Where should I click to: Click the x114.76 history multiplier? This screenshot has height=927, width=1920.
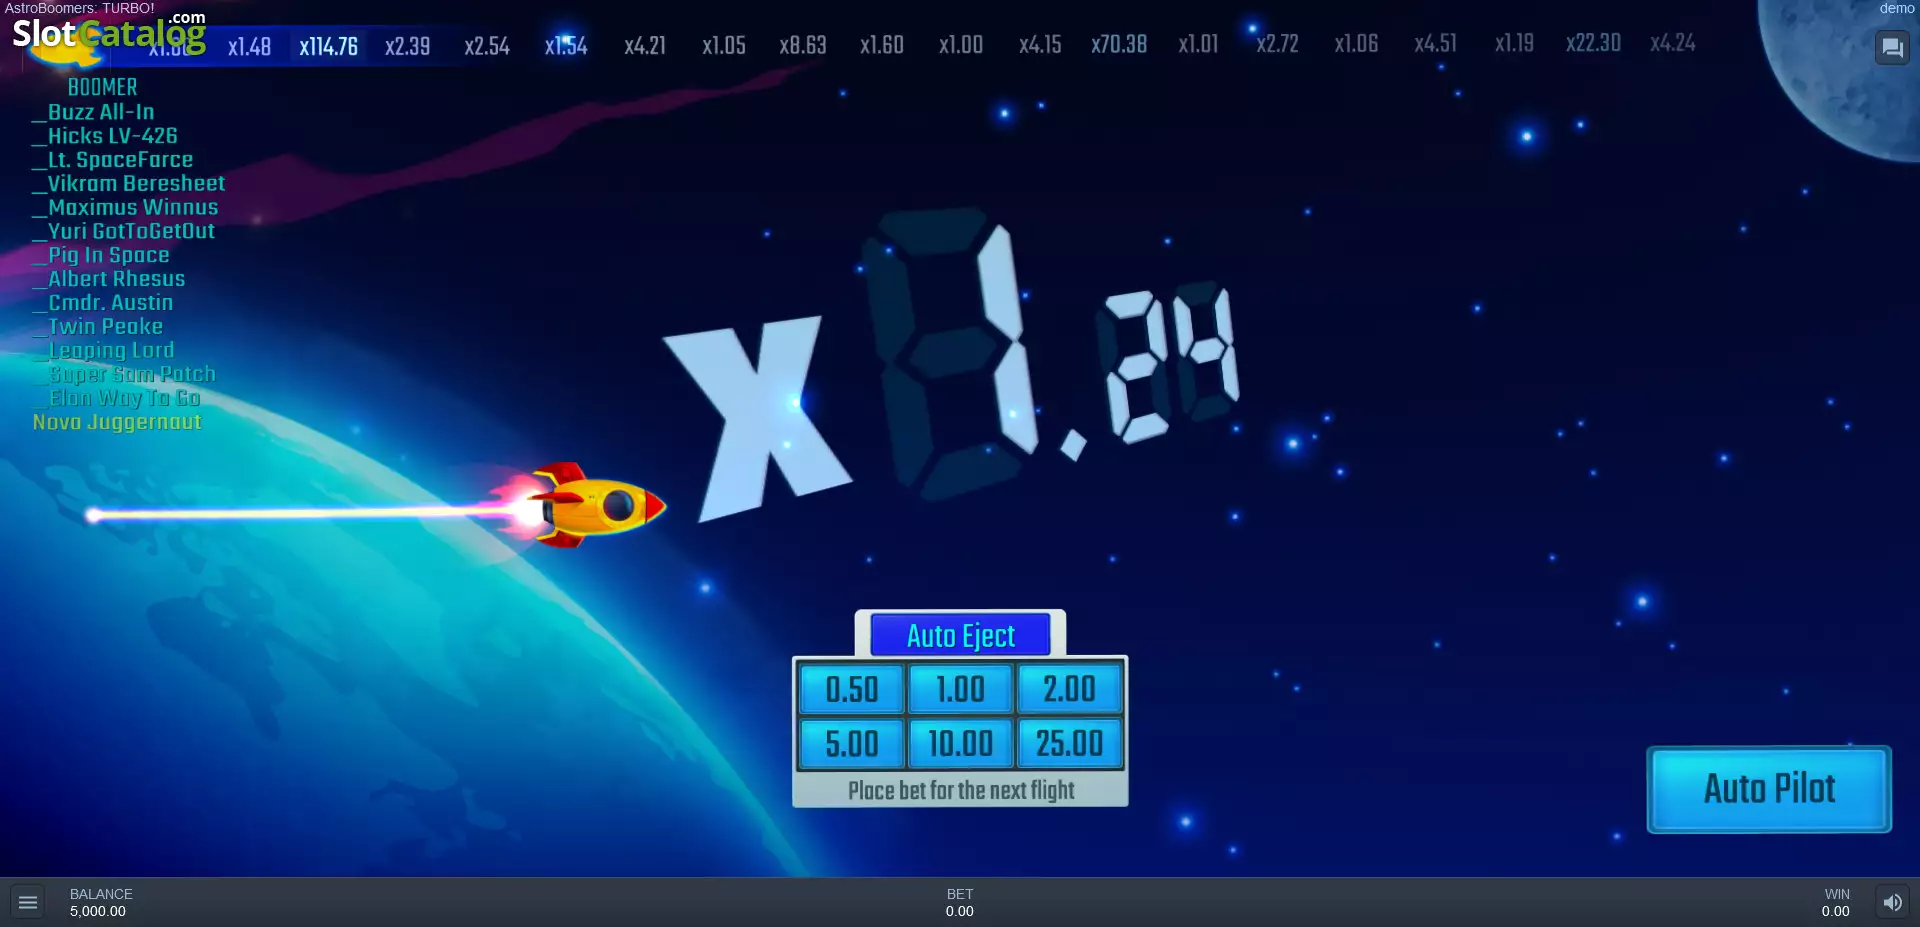[328, 46]
